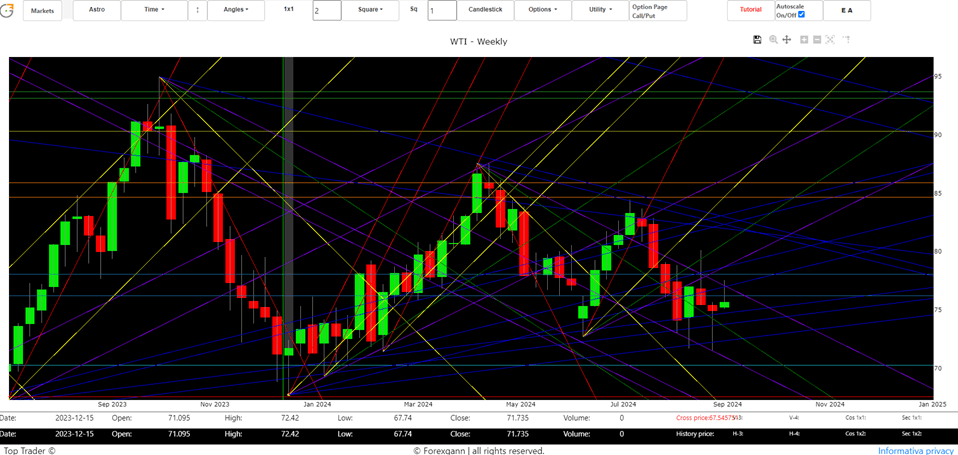This screenshot has width=958, height=455.
Task: Click the Forexgann logo icon
Action: pyautogui.click(x=7, y=11)
